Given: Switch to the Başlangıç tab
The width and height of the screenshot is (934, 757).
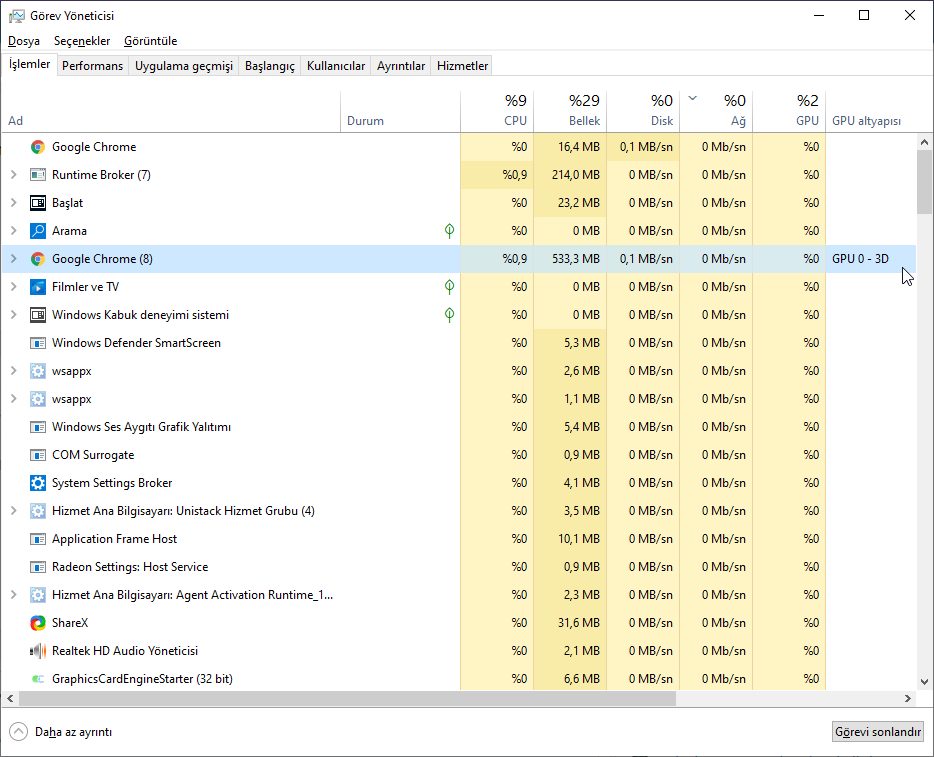Looking at the screenshot, I should point(270,66).
